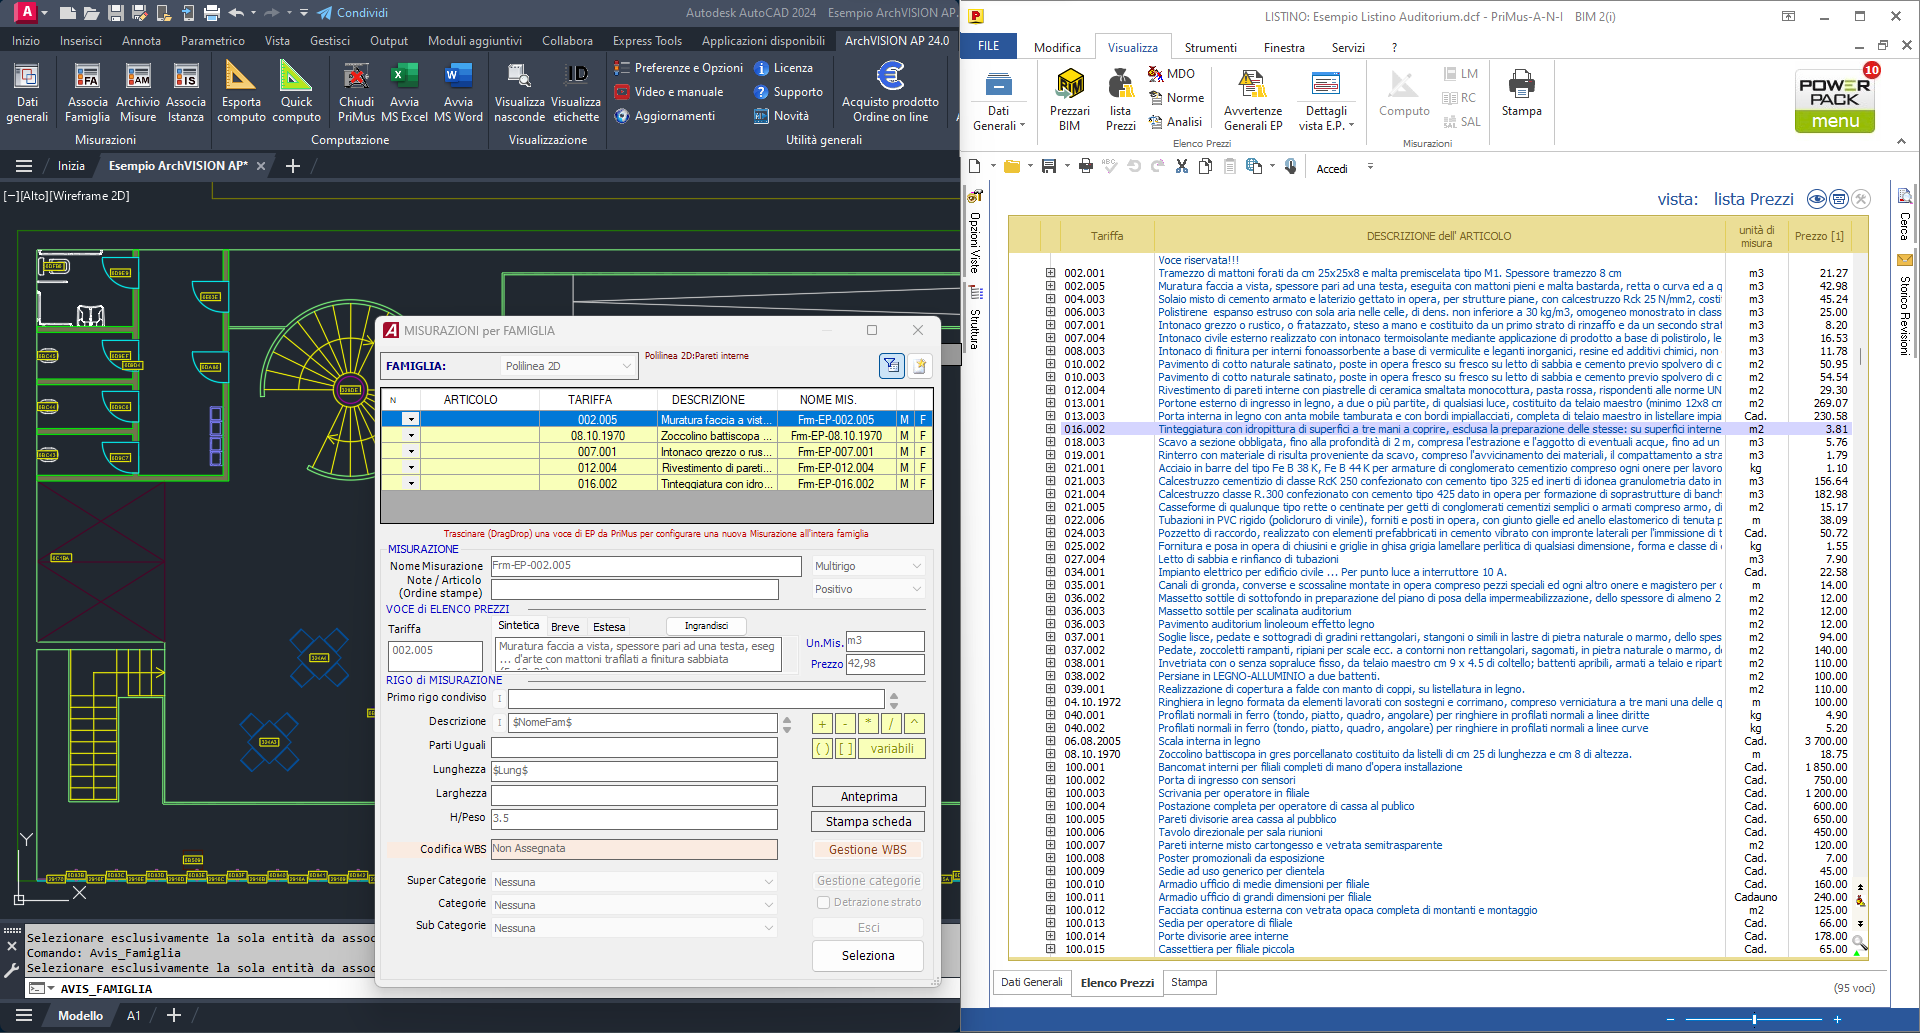Click the H/Peso input field
1920x1033 pixels.
pyautogui.click(x=634, y=819)
